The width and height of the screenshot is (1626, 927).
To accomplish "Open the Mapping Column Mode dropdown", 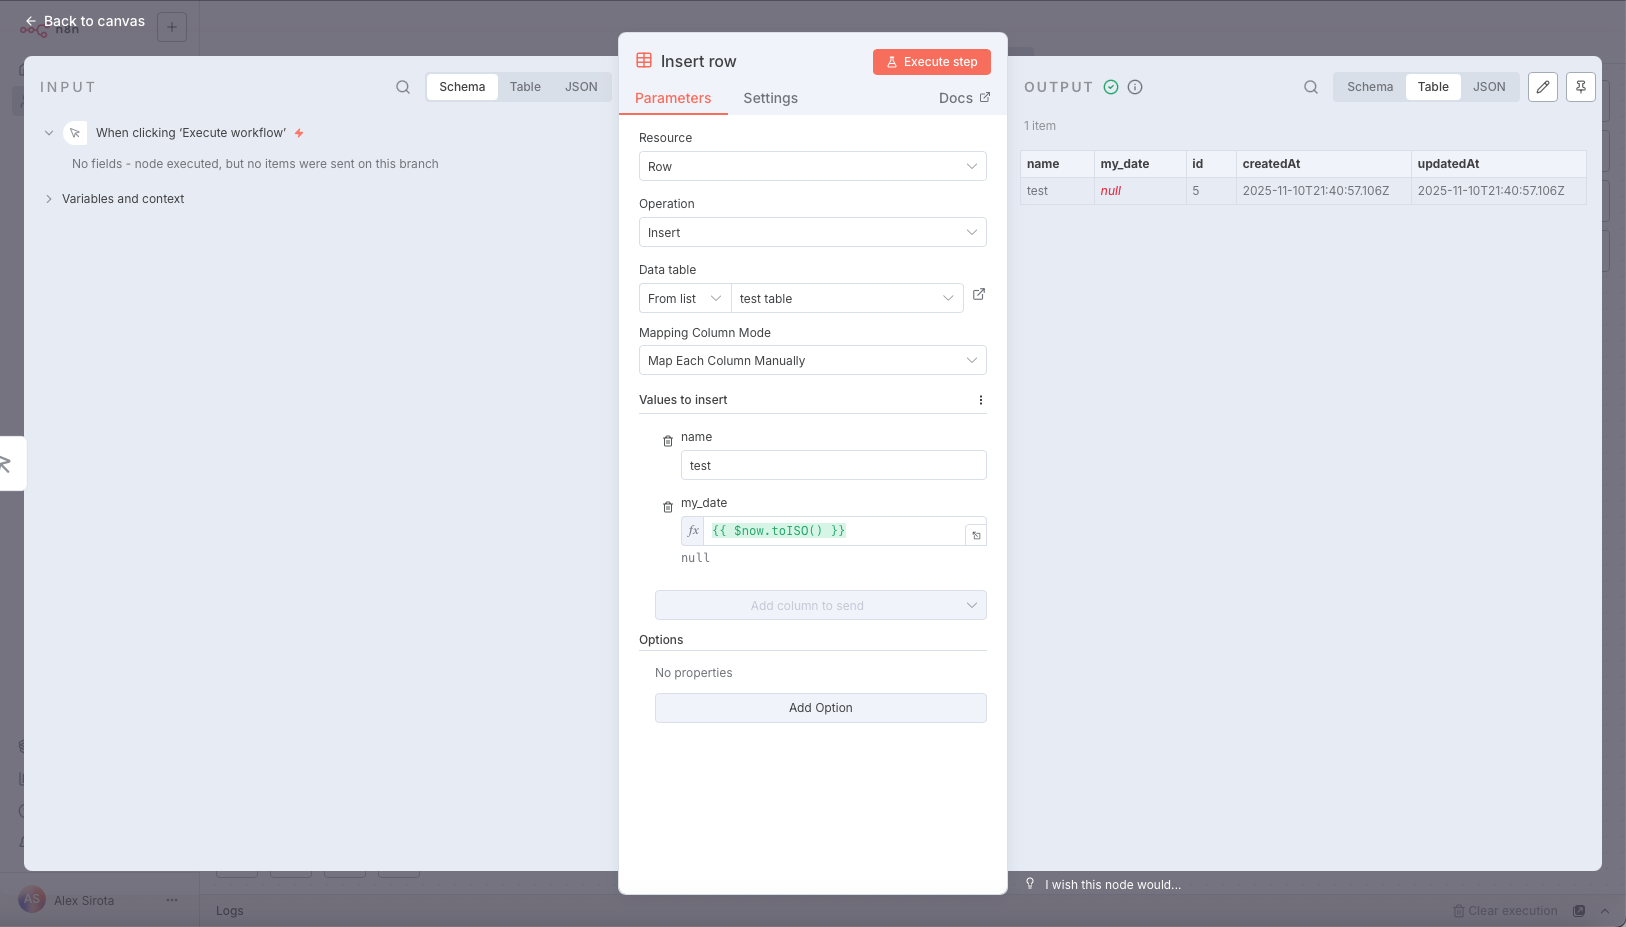I will click(x=813, y=360).
